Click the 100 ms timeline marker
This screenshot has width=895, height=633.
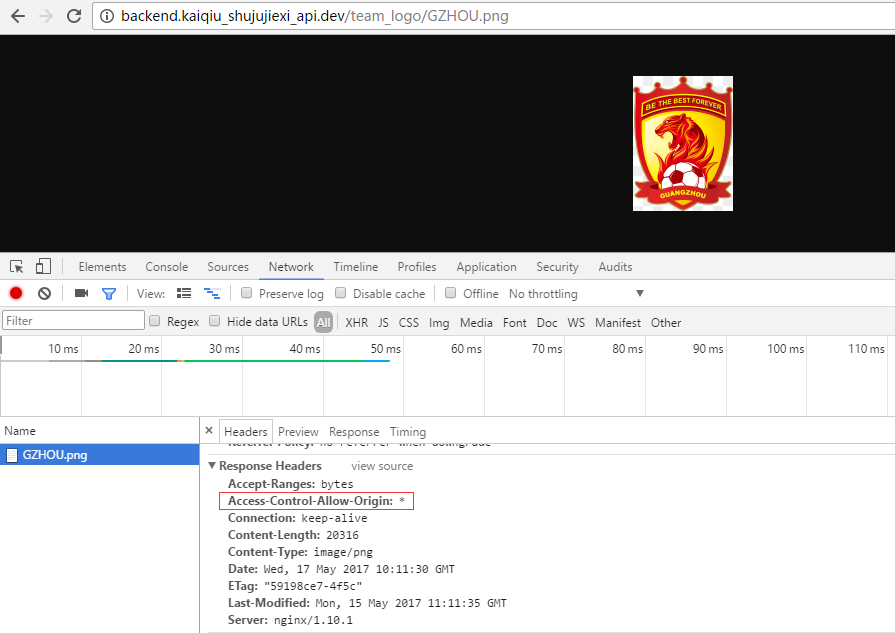(x=785, y=348)
